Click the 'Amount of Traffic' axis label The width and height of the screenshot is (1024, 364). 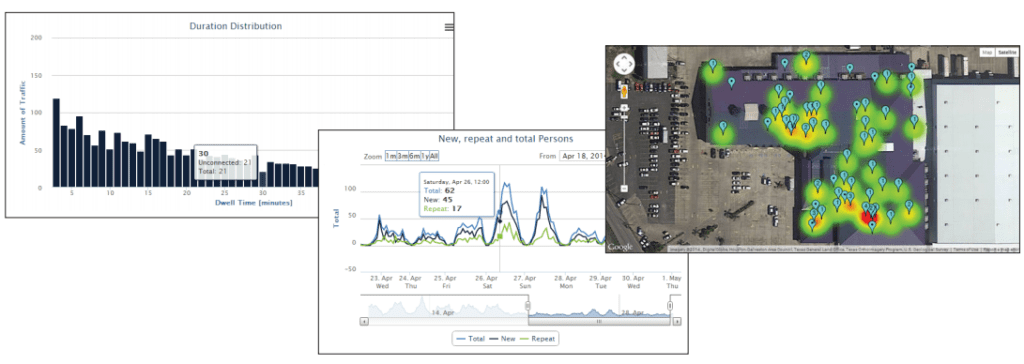click(x=22, y=112)
